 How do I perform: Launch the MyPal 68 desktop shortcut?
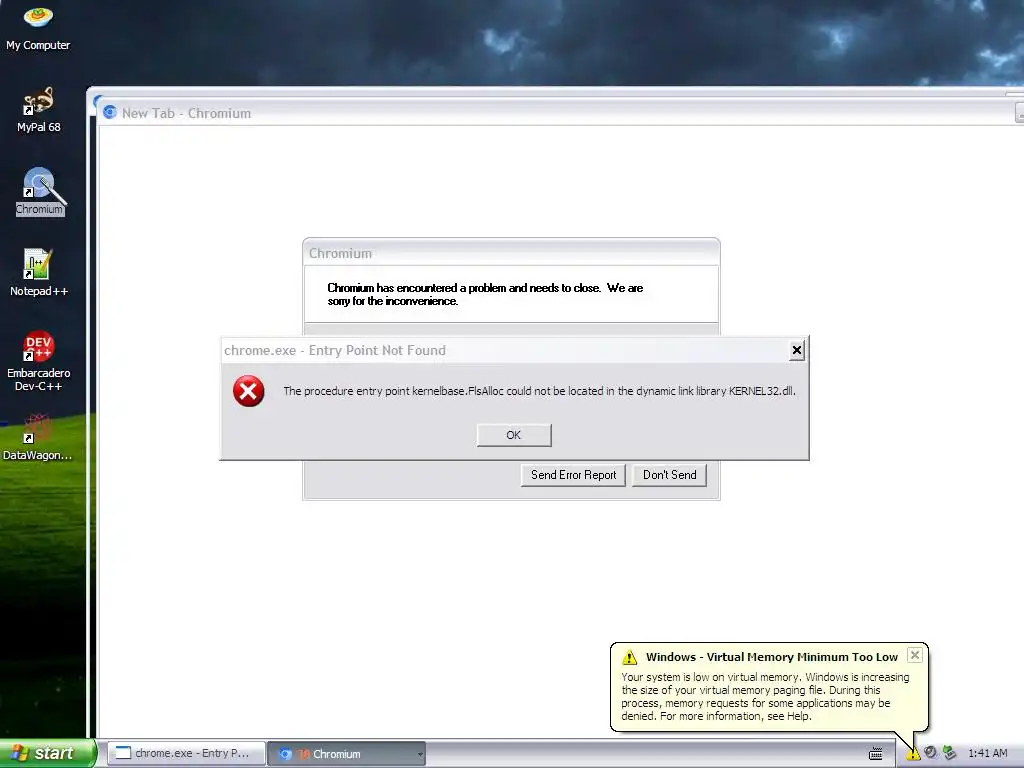click(x=38, y=109)
